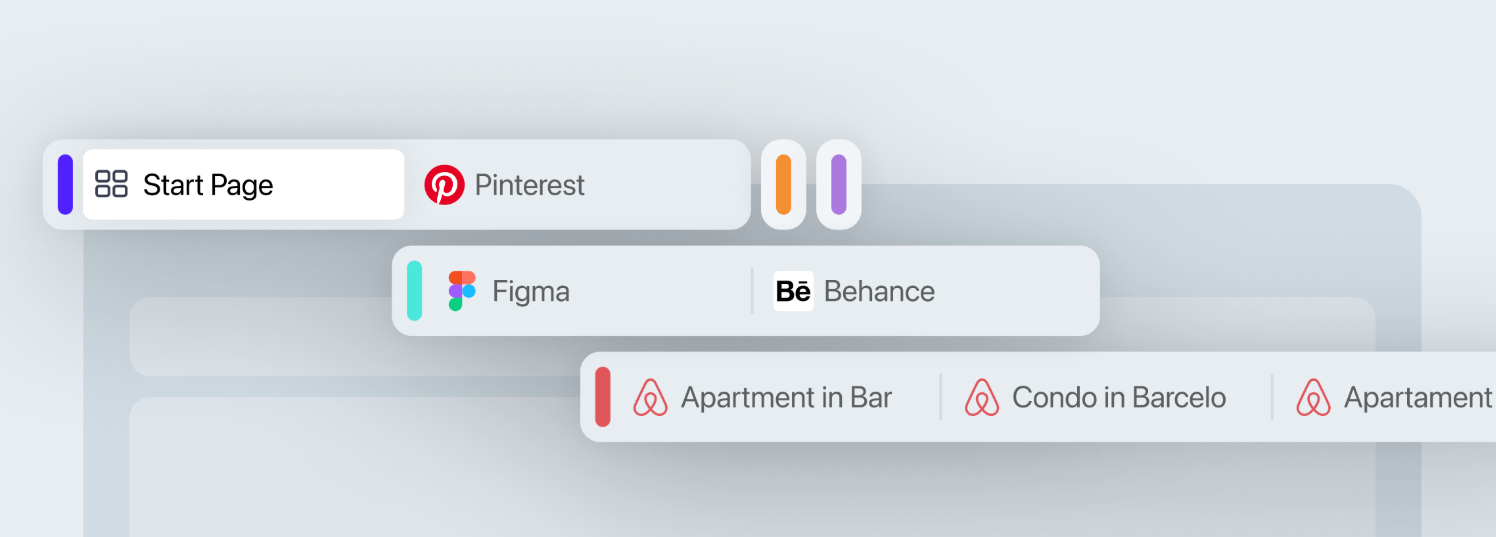Screen dimensions: 1496x537
Task: Toggle the red Airbnb tab group handle
Action: [603, 397]
